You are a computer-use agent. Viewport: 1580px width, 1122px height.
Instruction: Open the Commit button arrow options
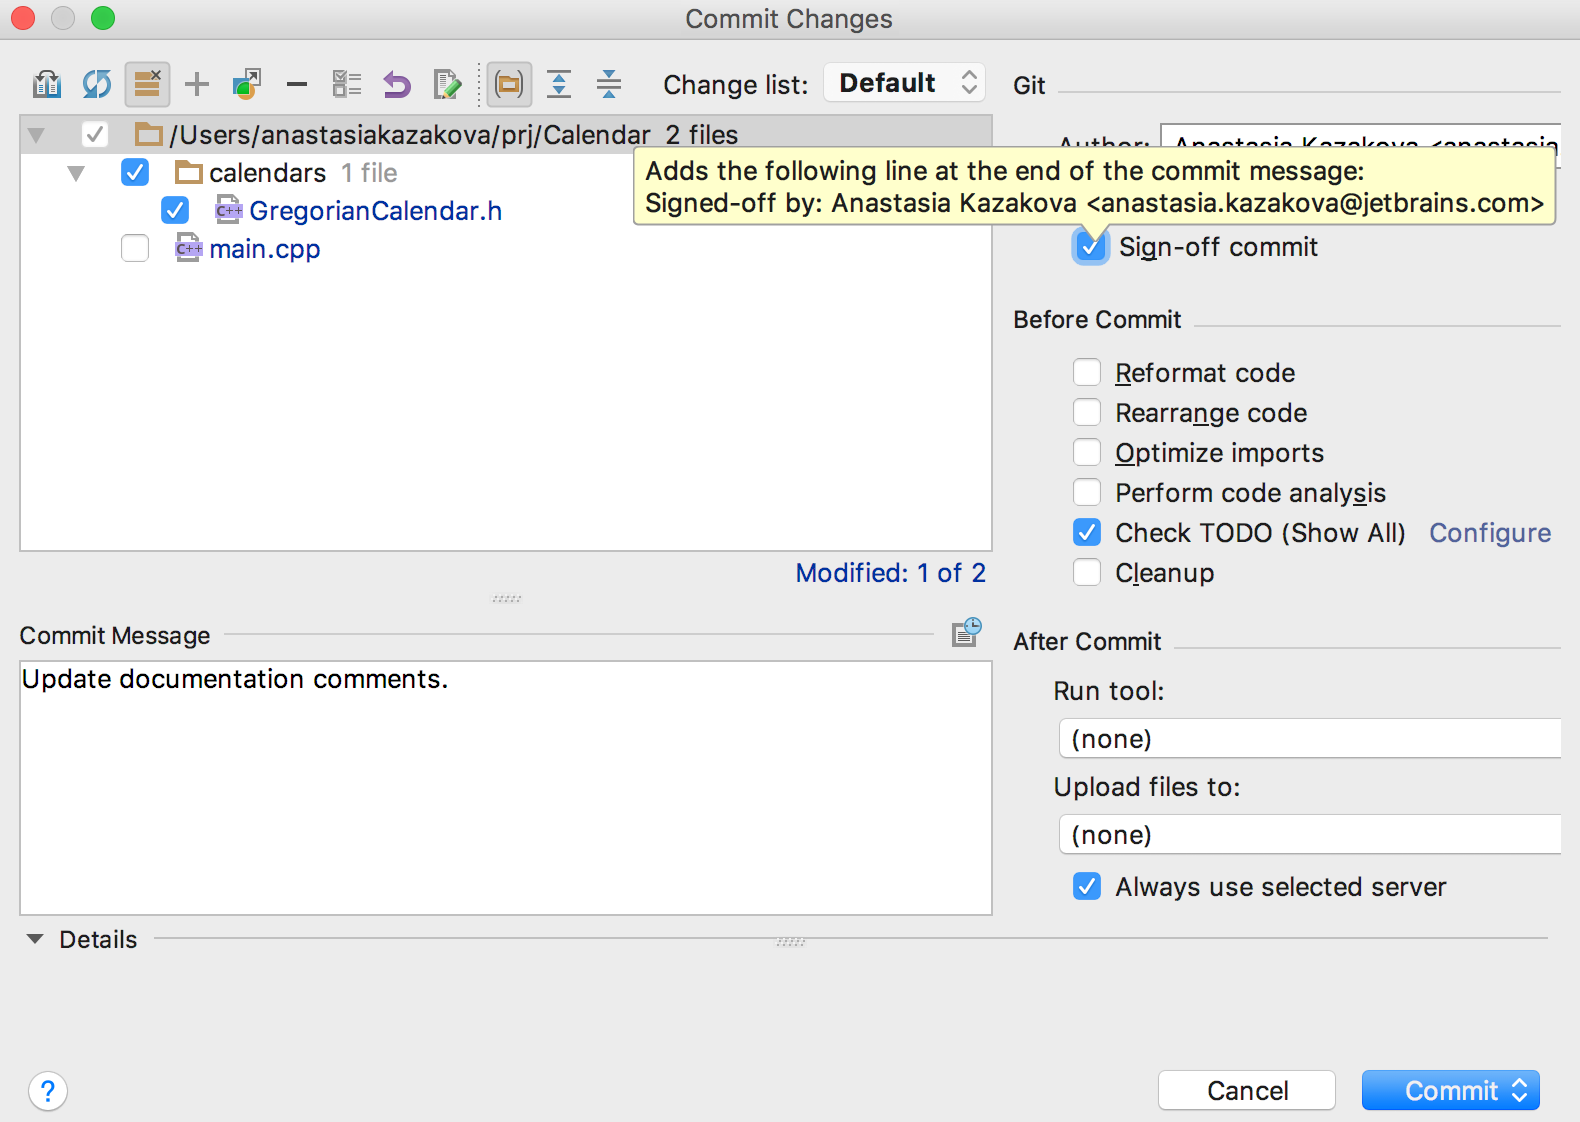coord(1520,1090)
